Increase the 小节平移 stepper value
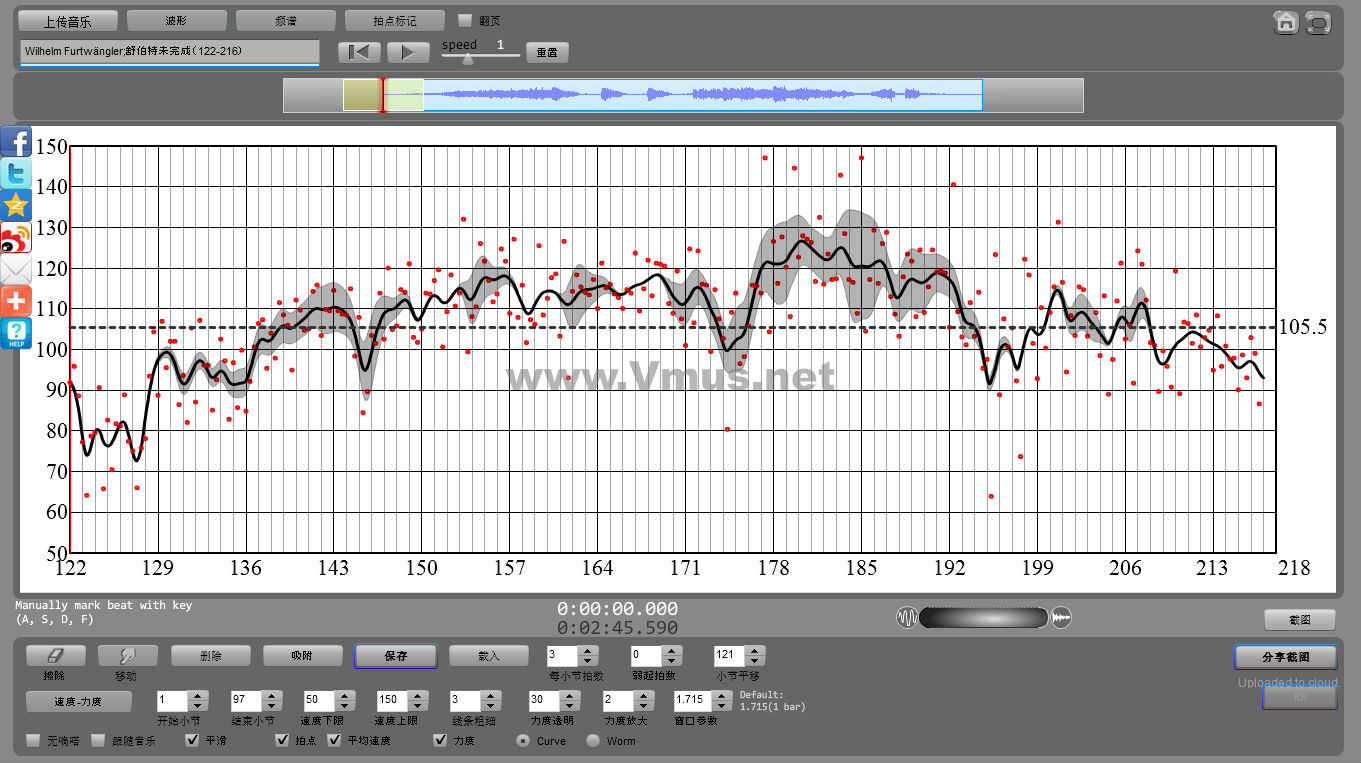The height and width of the screenshot is (763, 1361). tap(756, 651)
